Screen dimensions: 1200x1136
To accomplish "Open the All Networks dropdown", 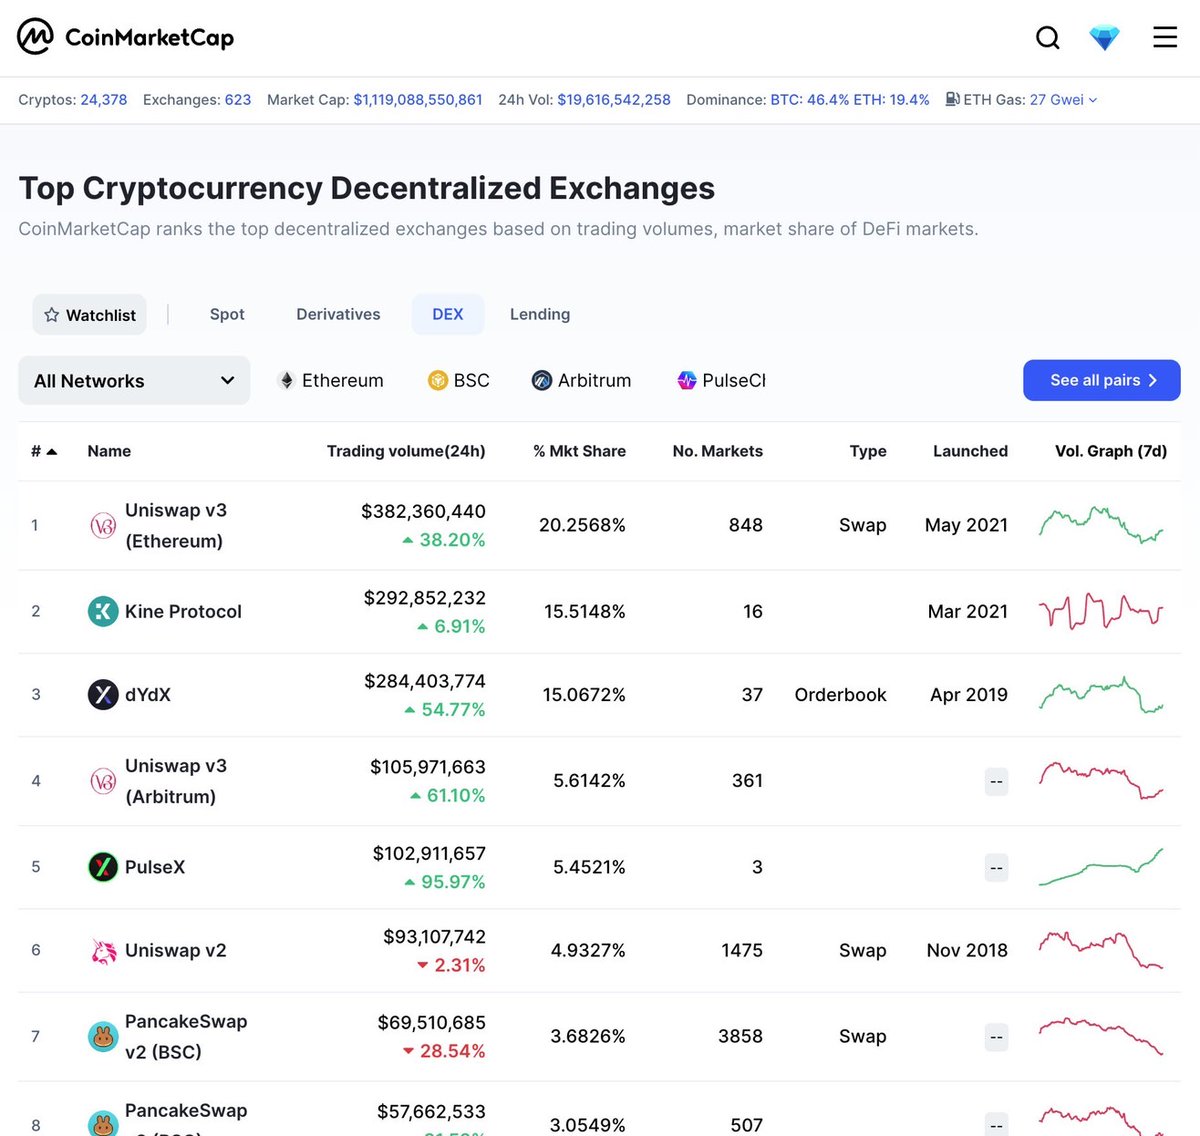I will coord(134,381).
